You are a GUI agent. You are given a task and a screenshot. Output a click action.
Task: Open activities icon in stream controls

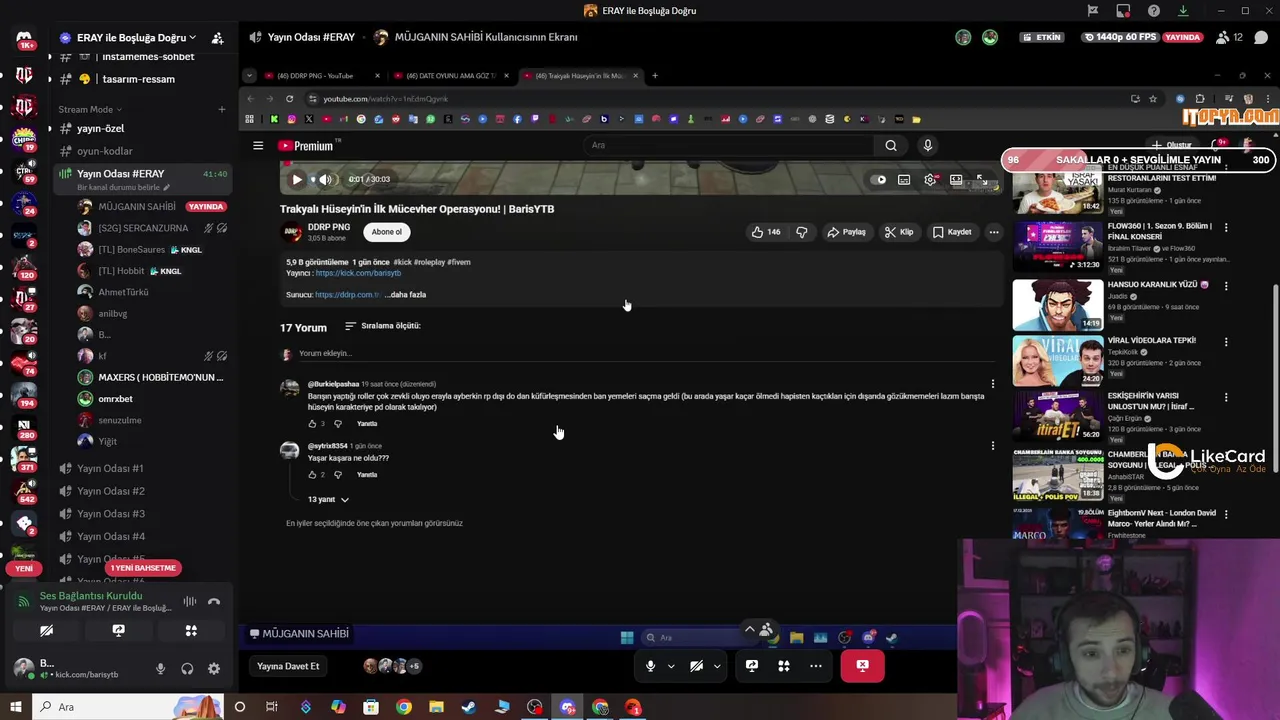point(784,666)
